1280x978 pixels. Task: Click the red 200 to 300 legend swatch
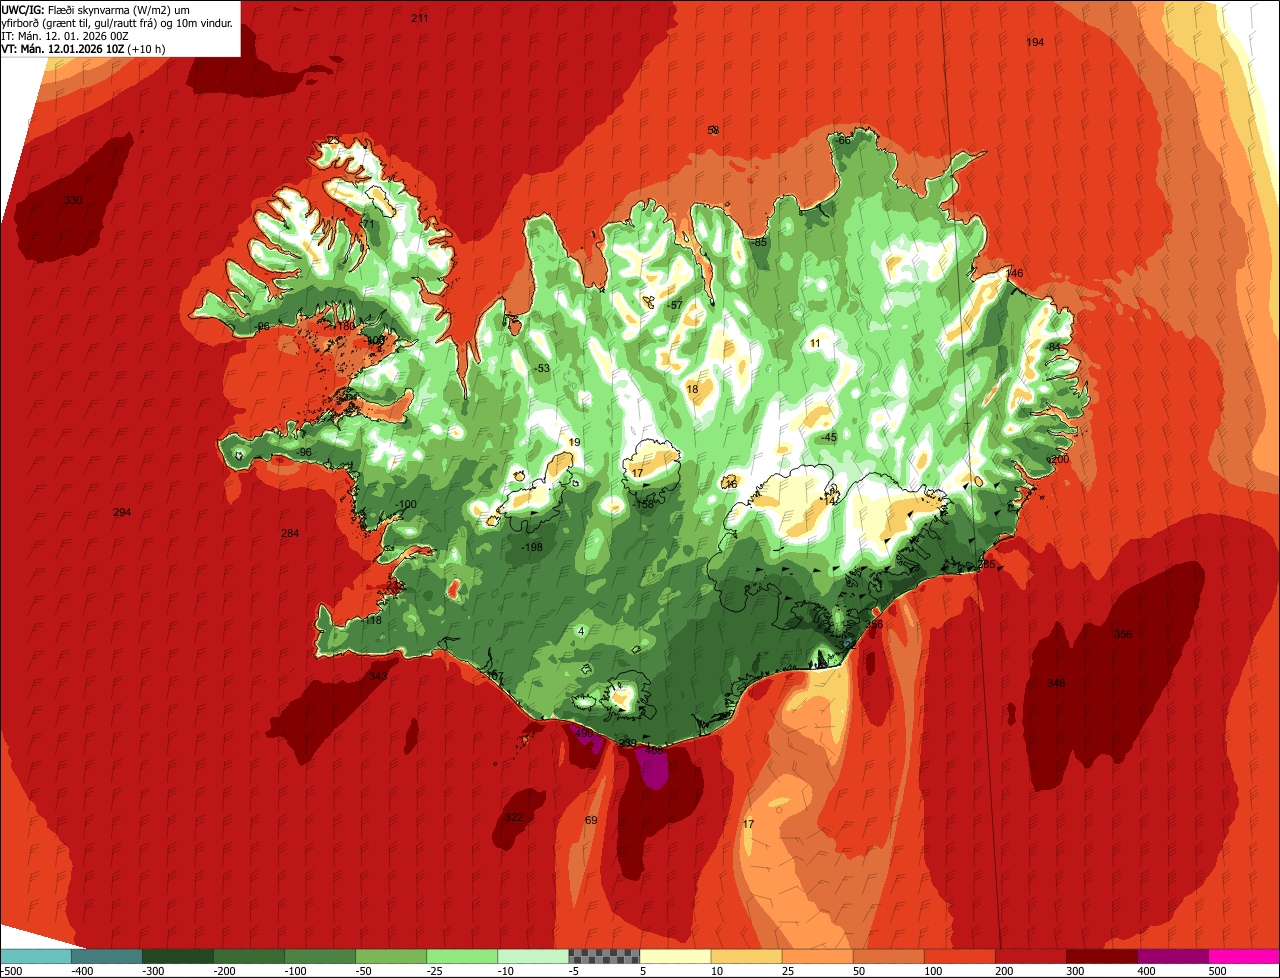coord(1030,956)
